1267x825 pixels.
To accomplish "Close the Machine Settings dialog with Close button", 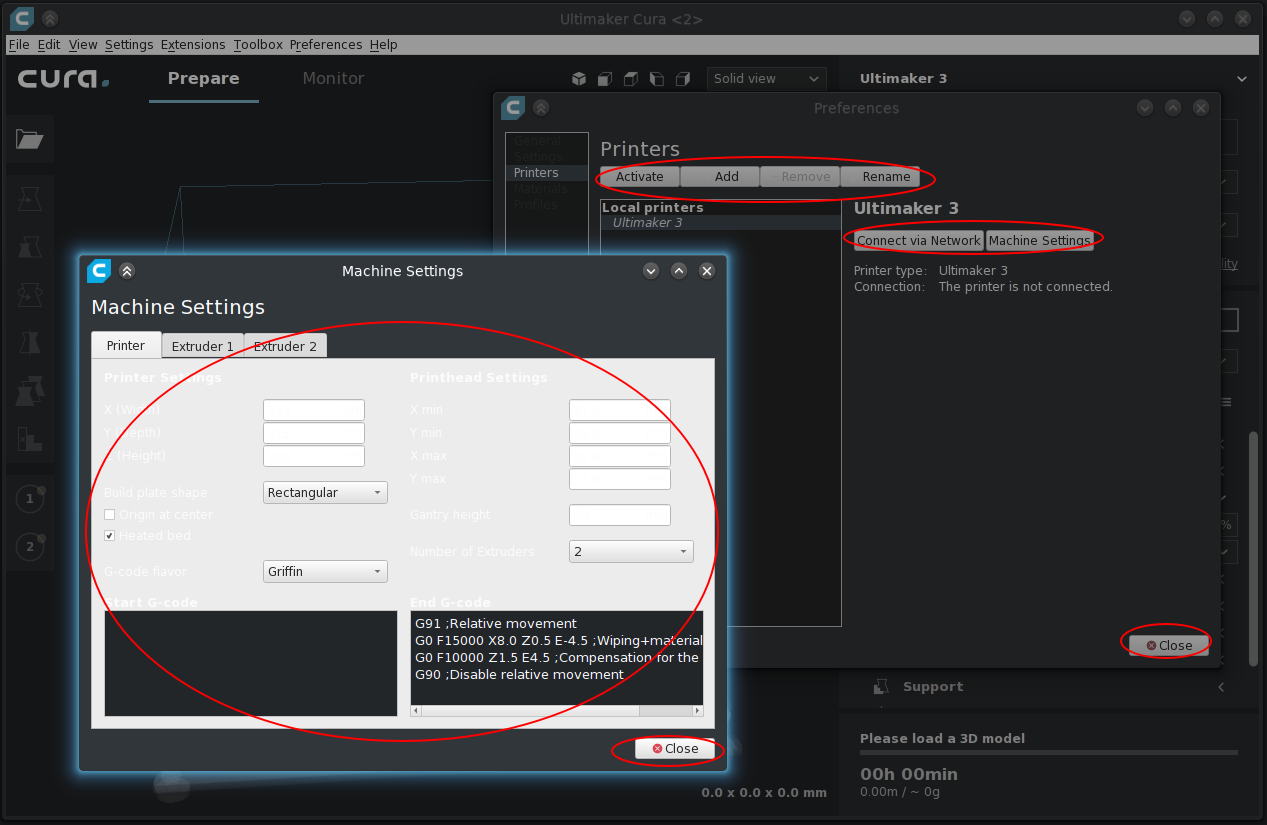I will tap(675, 748).
